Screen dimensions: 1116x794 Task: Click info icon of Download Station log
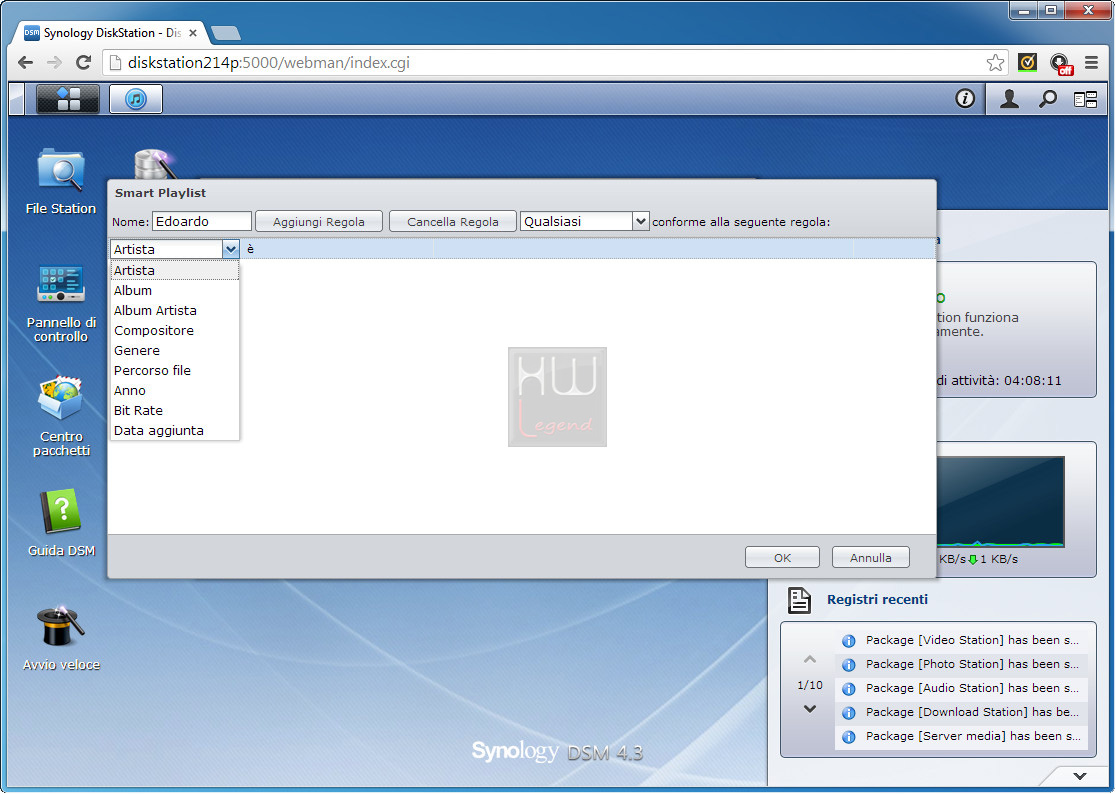pyautogui.click(x=848, y=713)
